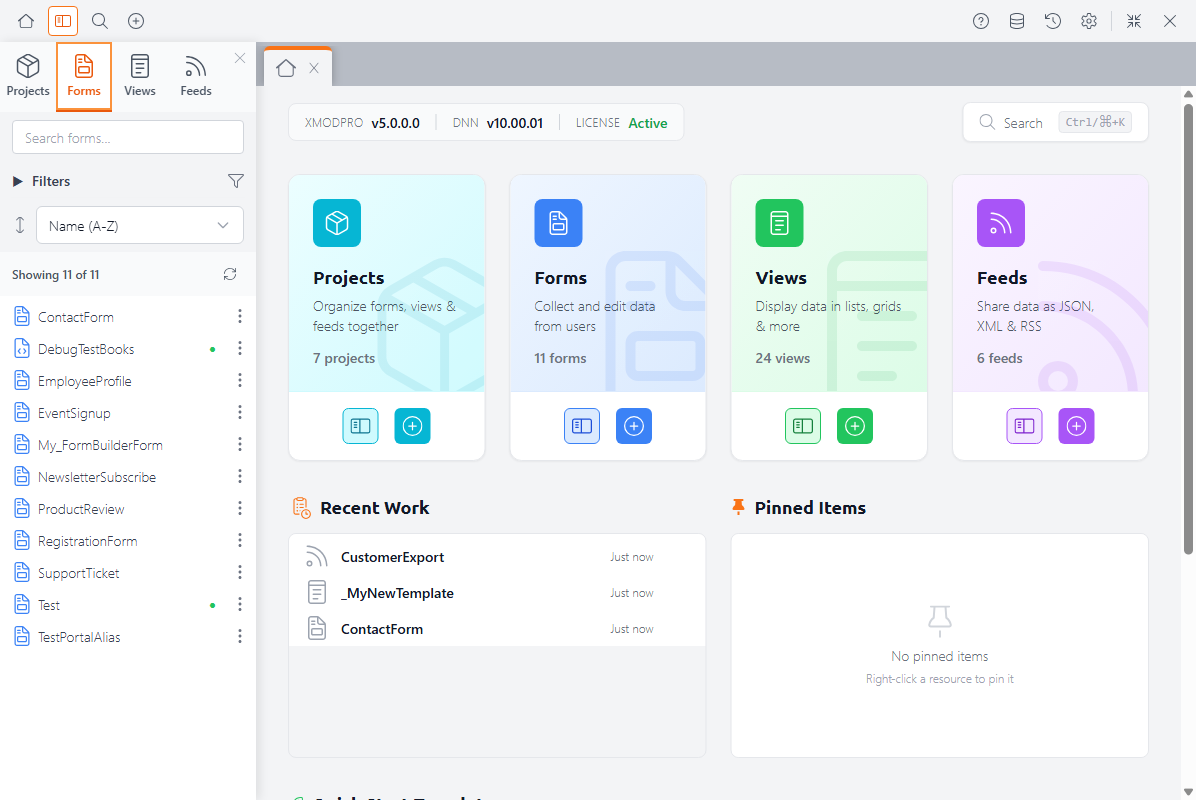Image resolution: width=1196 pixels, height=800 pixels.
Task: Click the home icon in top toolbar
Action: point(26,21)
